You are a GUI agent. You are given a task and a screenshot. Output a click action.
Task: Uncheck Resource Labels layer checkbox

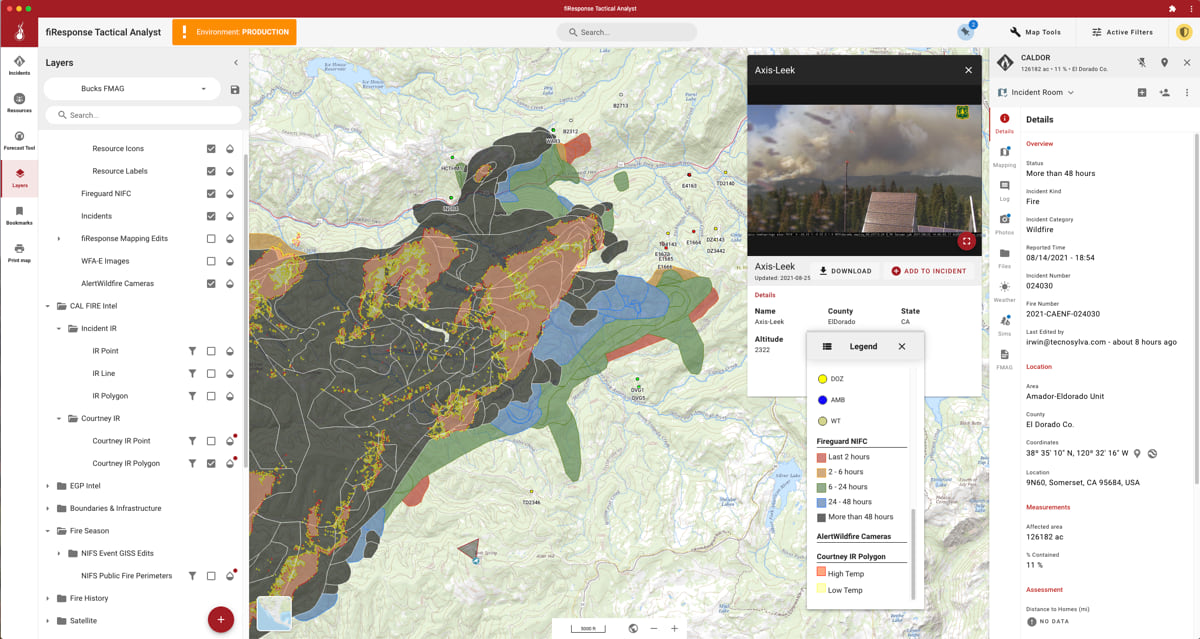[211, 171]
